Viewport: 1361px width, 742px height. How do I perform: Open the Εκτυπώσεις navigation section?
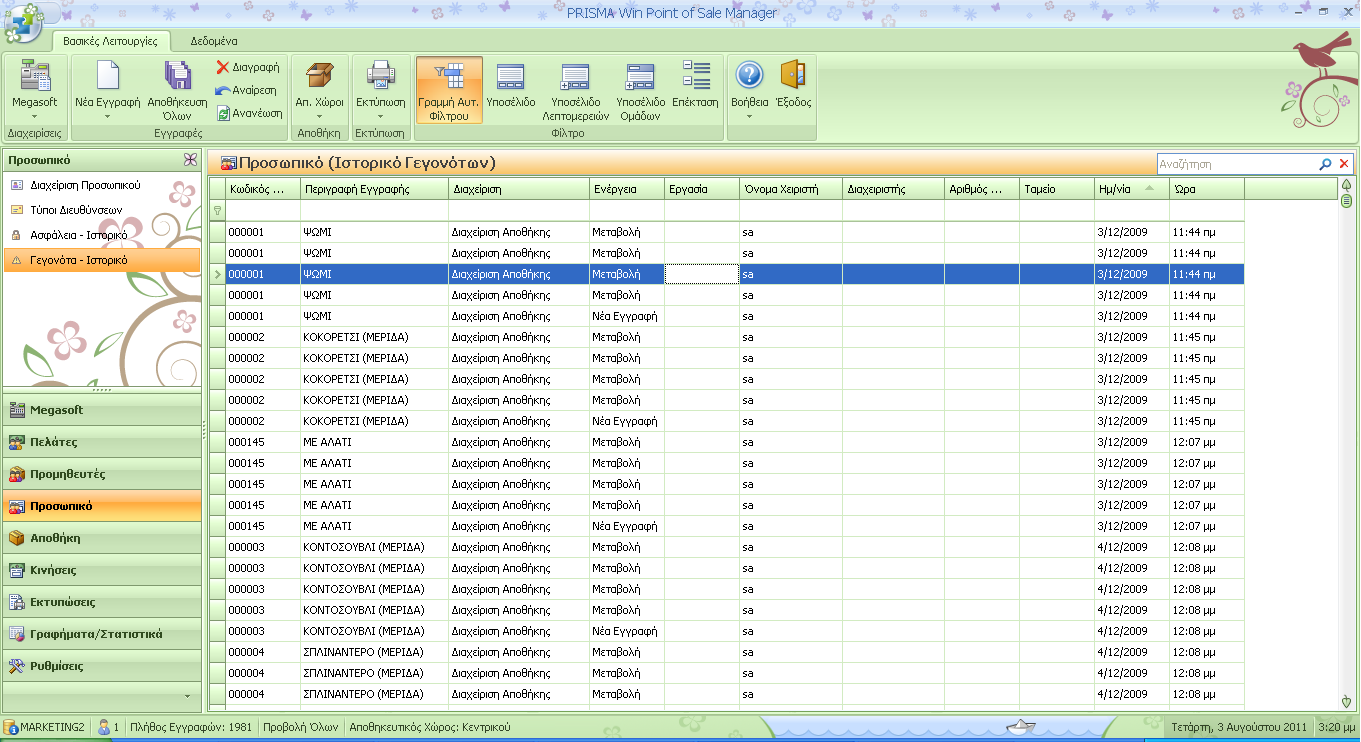click(x=102, y=602)
